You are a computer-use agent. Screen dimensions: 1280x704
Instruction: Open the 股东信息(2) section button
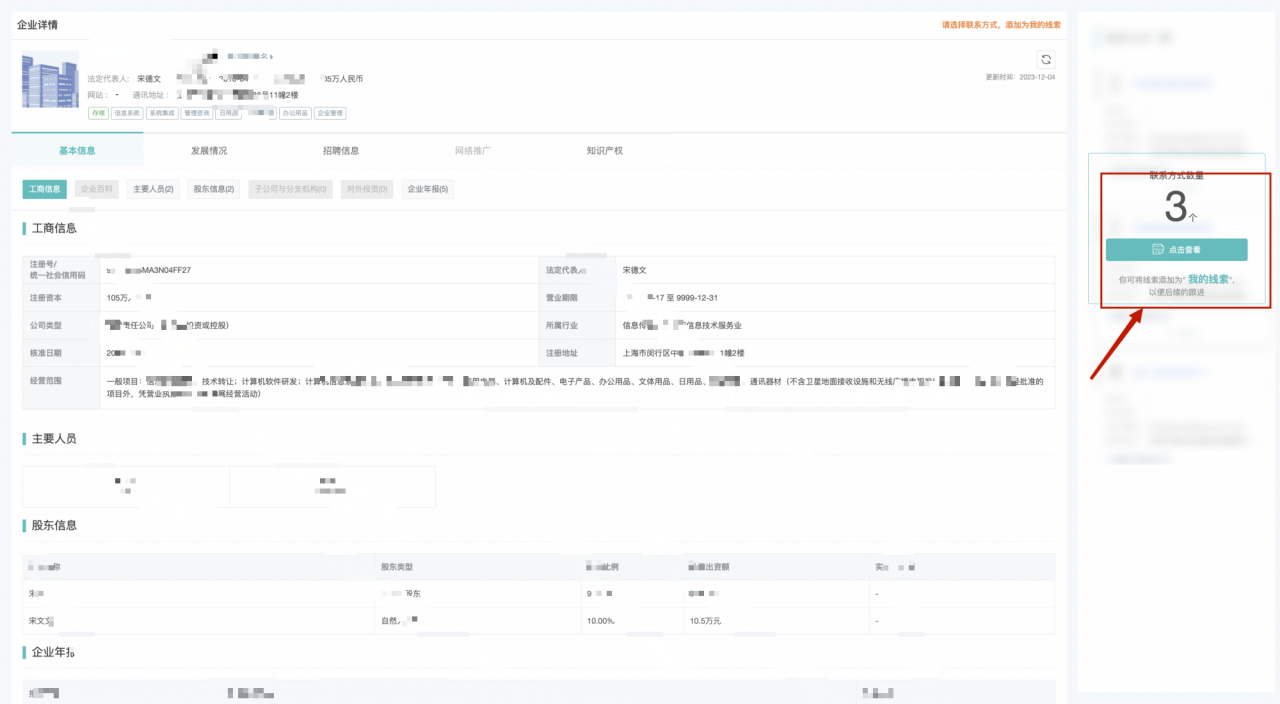214,189
